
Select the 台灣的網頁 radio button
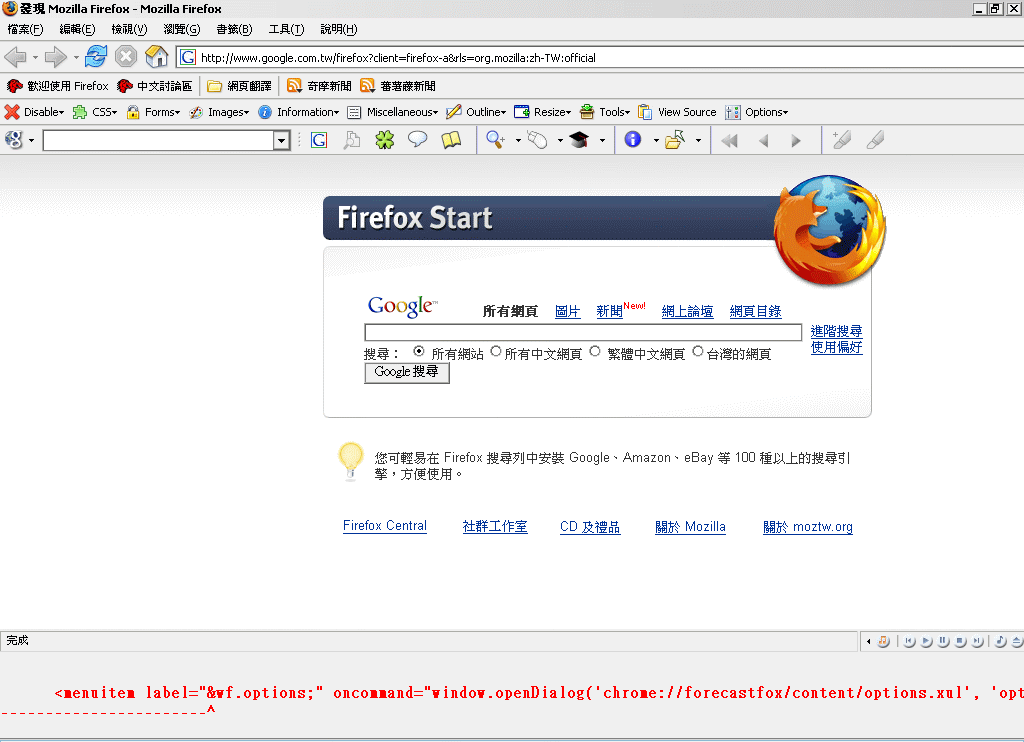(x=698, y=351)
